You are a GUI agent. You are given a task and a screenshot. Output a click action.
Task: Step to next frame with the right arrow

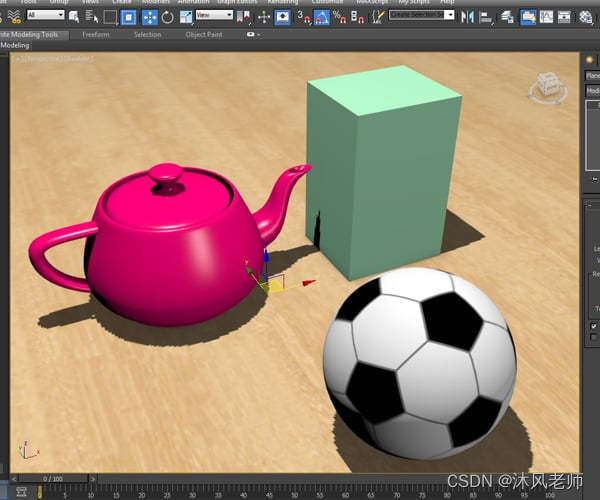[92, 479]
